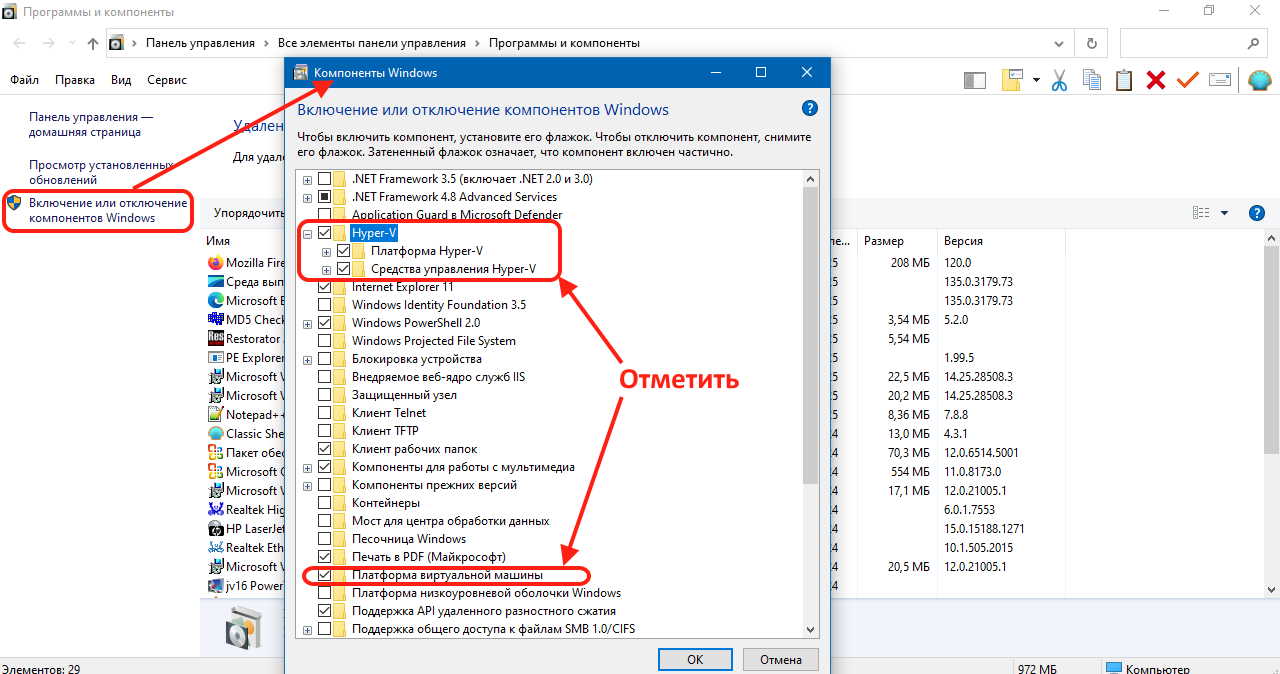1280x674 pixels.
Task: Expand Платформа Hyper-V node
Action: [326, 251]
